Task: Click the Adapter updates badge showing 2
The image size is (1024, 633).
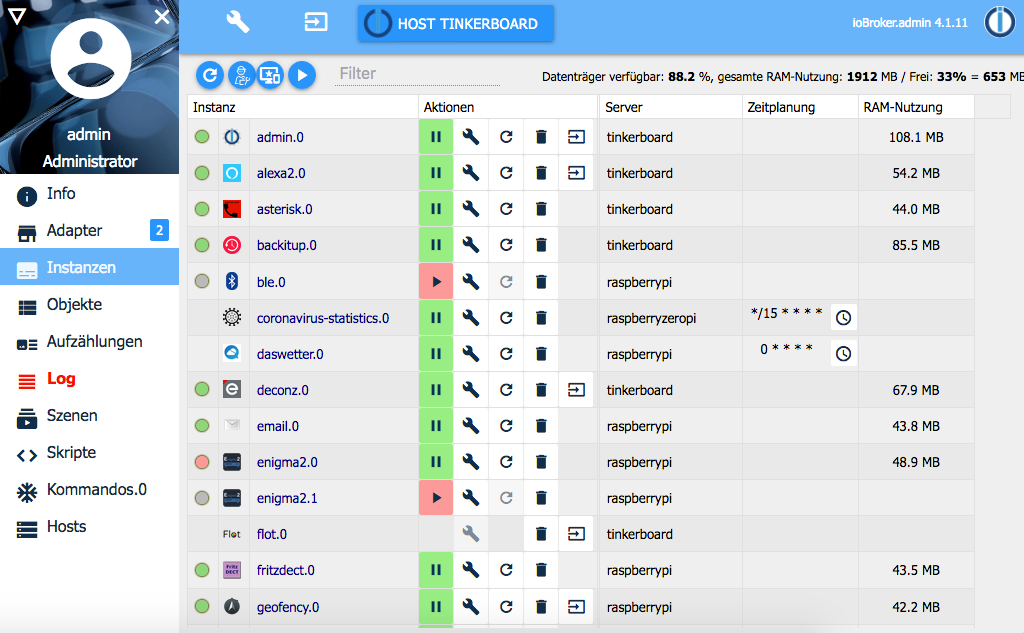Action: pyautogui.click(x=159, y=230)
